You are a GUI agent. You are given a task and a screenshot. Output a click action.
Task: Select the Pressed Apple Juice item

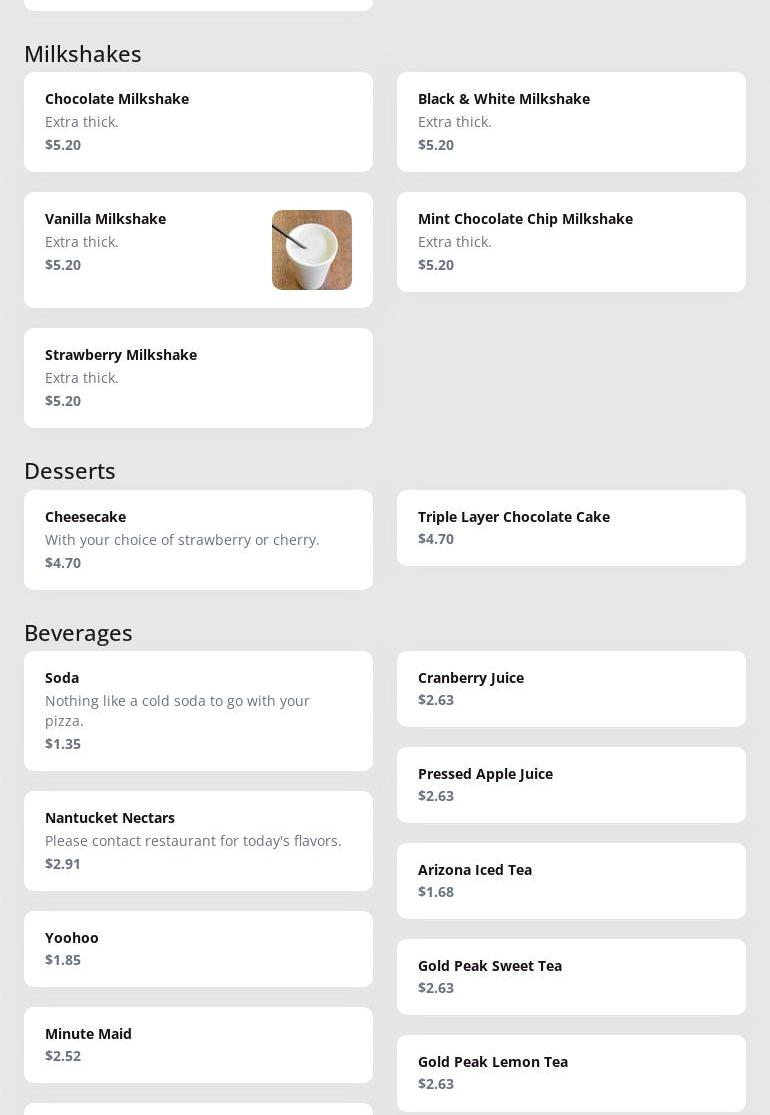571,785
